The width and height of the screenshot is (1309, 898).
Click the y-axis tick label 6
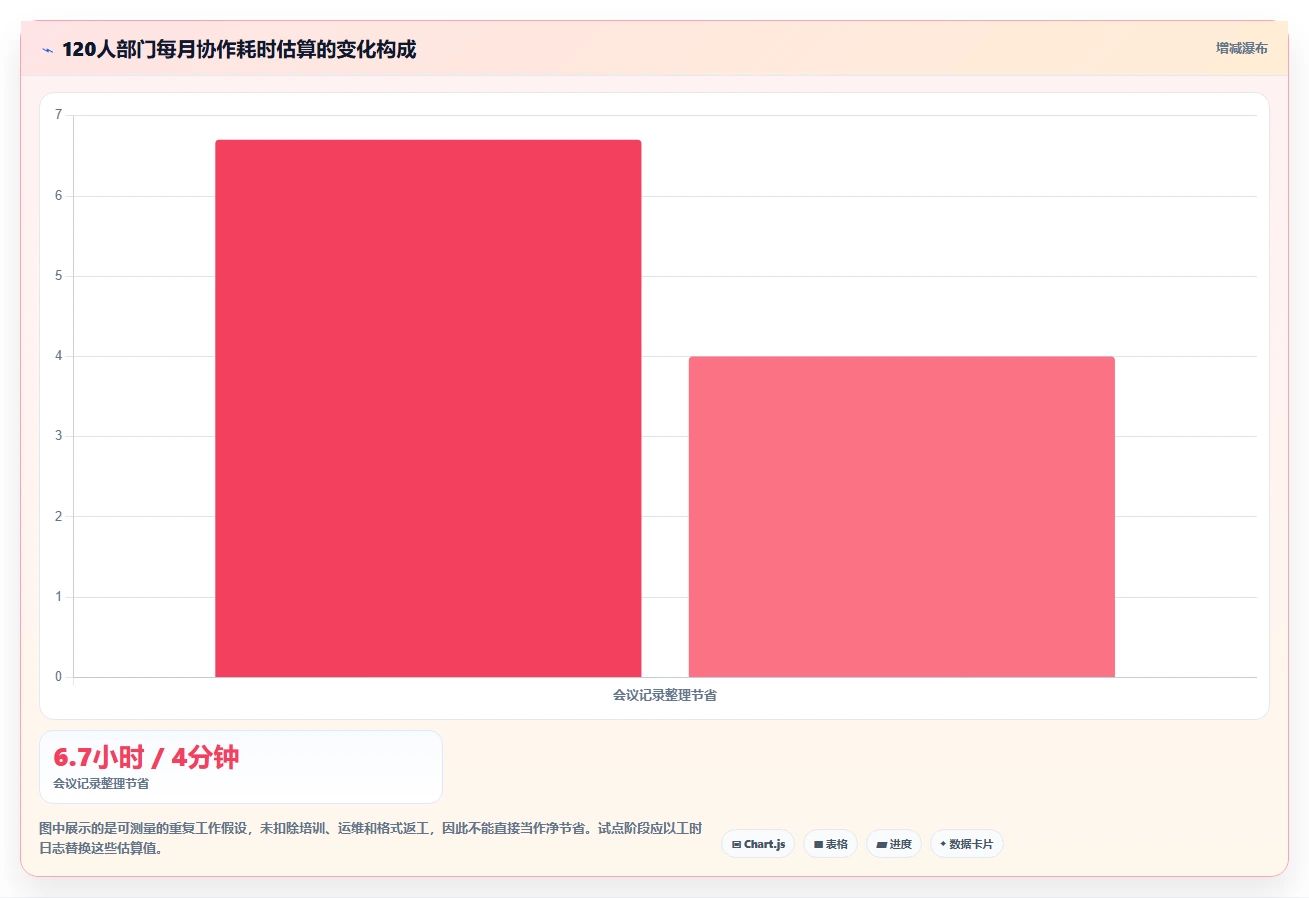point(58,196)
